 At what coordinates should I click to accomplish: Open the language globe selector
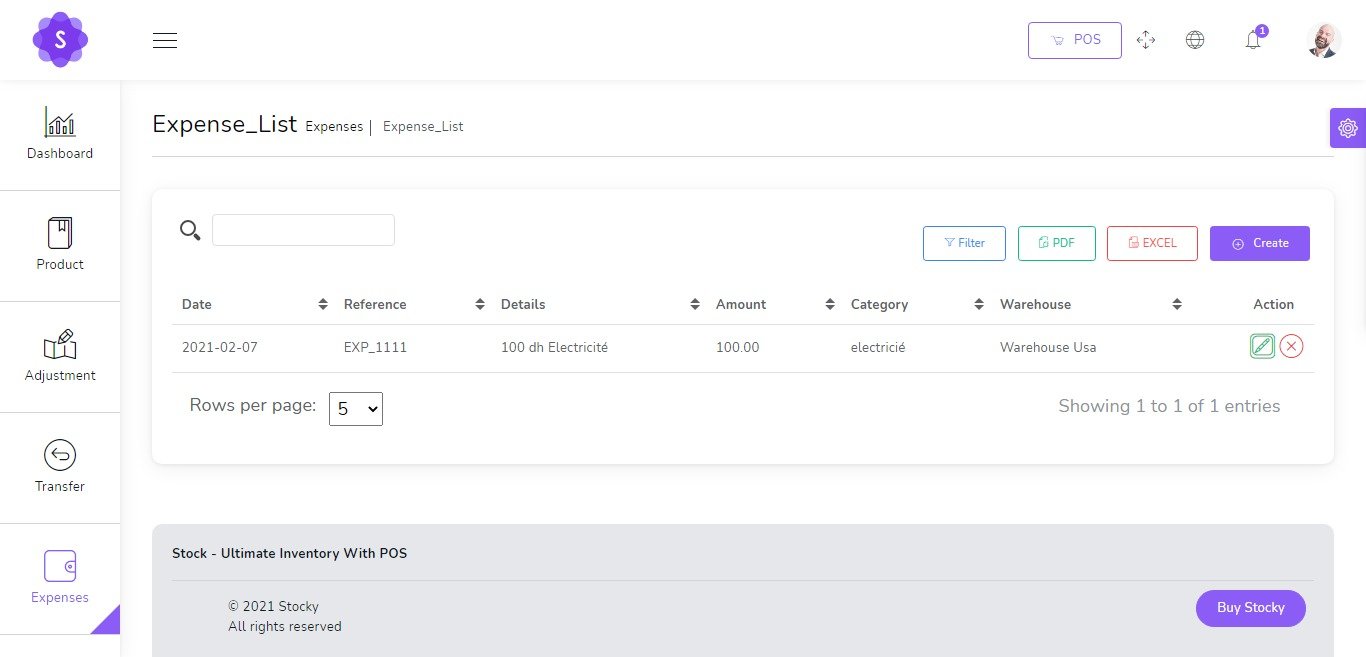pyautogui.click(x=1194, y=40)
